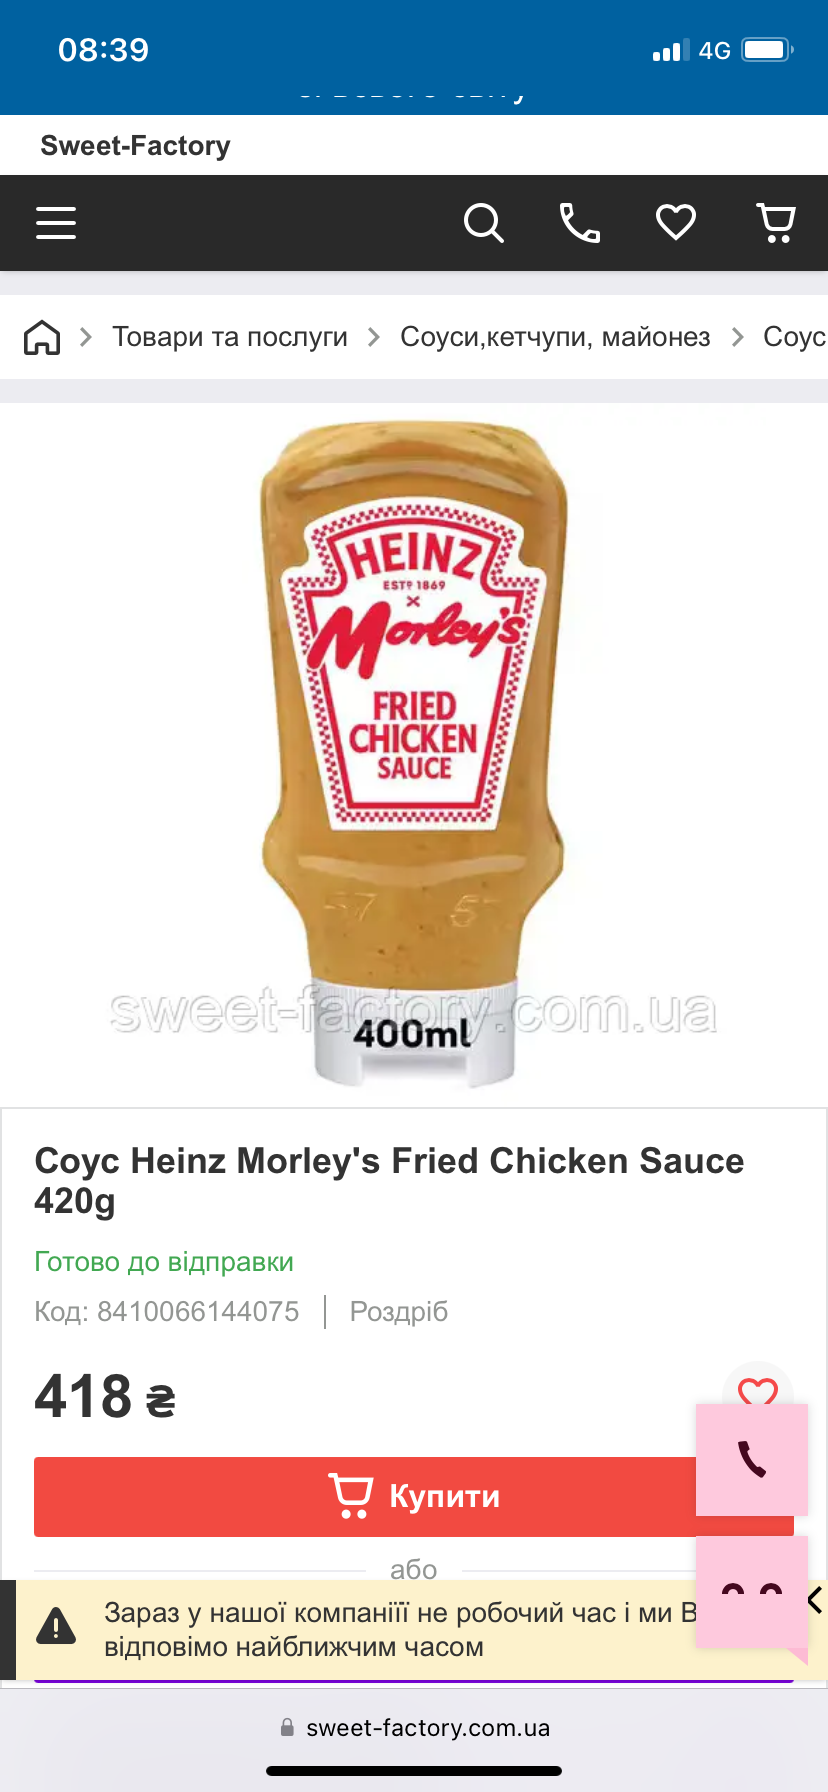This screenshot has height=1792, width=828.
Task: Add product to favorites with heart
Action: point(757,1389)
